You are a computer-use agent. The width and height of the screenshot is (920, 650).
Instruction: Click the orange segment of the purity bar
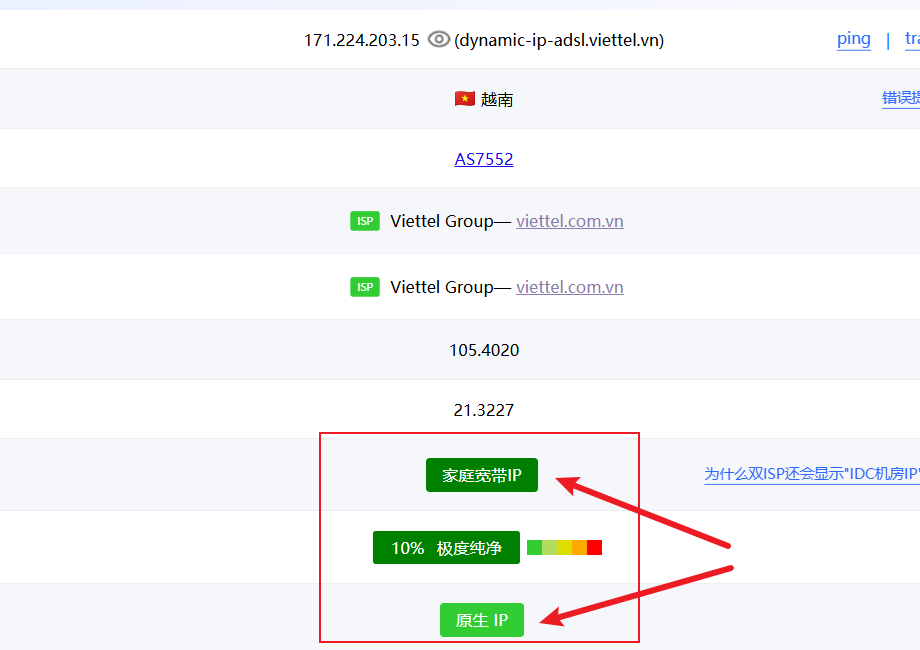[579, 548]
